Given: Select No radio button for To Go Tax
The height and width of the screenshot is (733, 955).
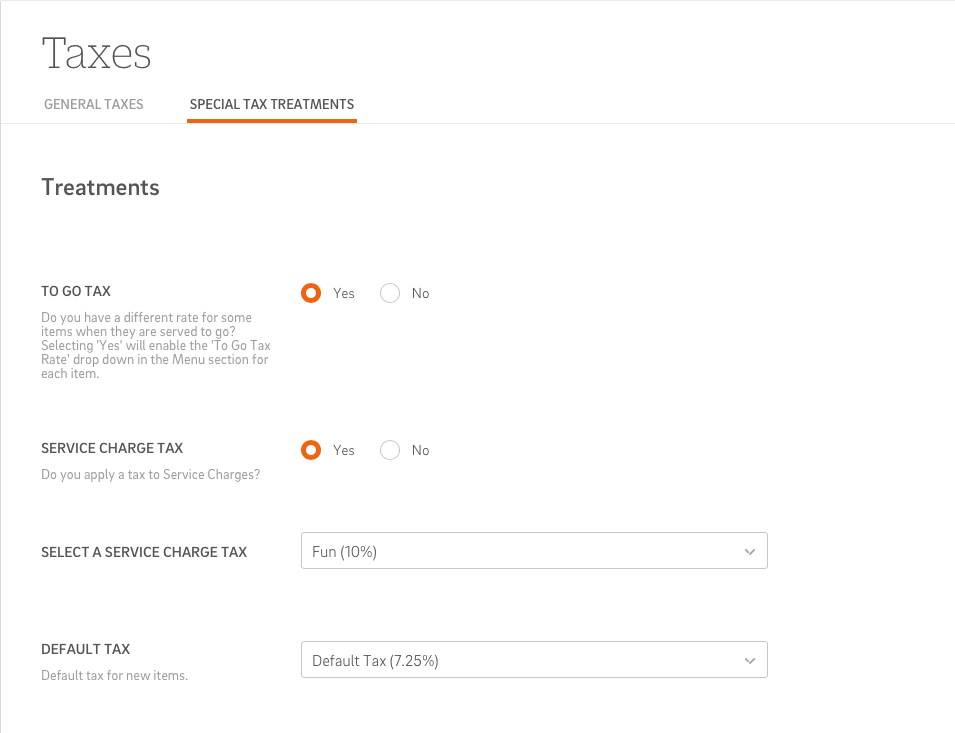Looking at the screenshot, I should pyautogui.click(x=390, y=293).
